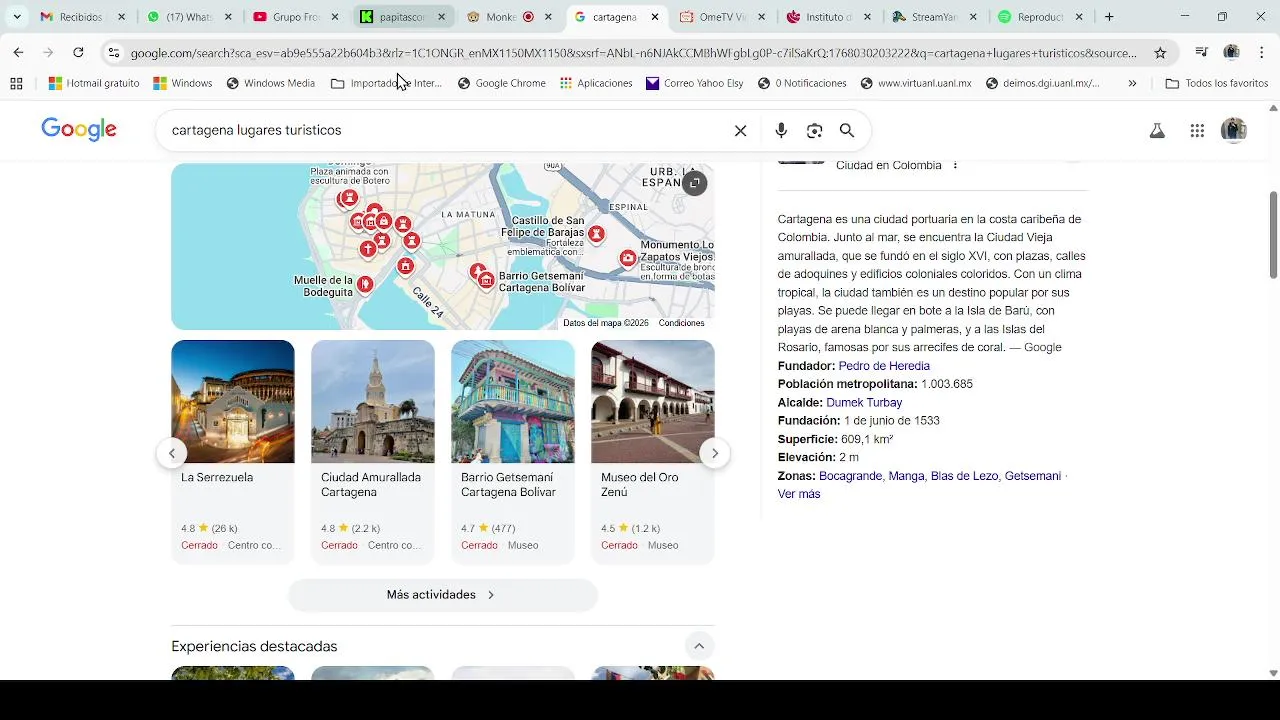The height and width of the screenshot is (720, 1280).
Task: Go back to the previous page
Action: [18, 52]
